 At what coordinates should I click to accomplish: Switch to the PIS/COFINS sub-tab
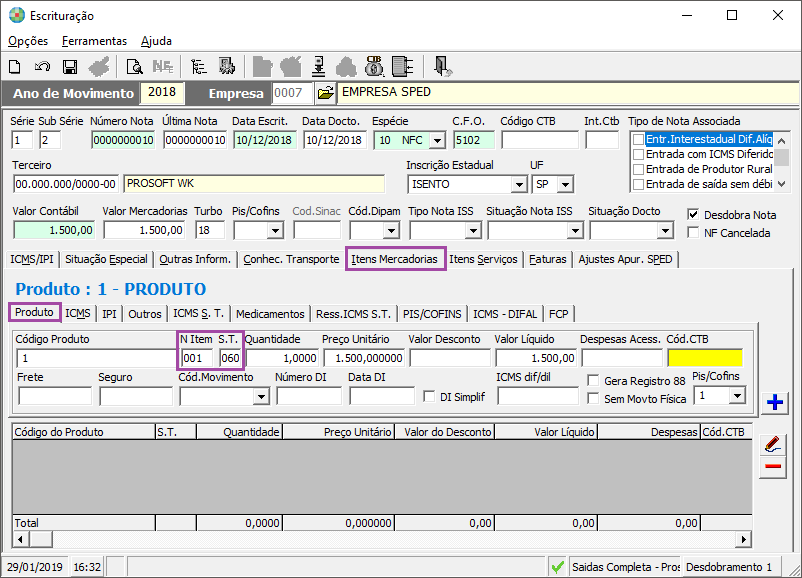(432, 313)
